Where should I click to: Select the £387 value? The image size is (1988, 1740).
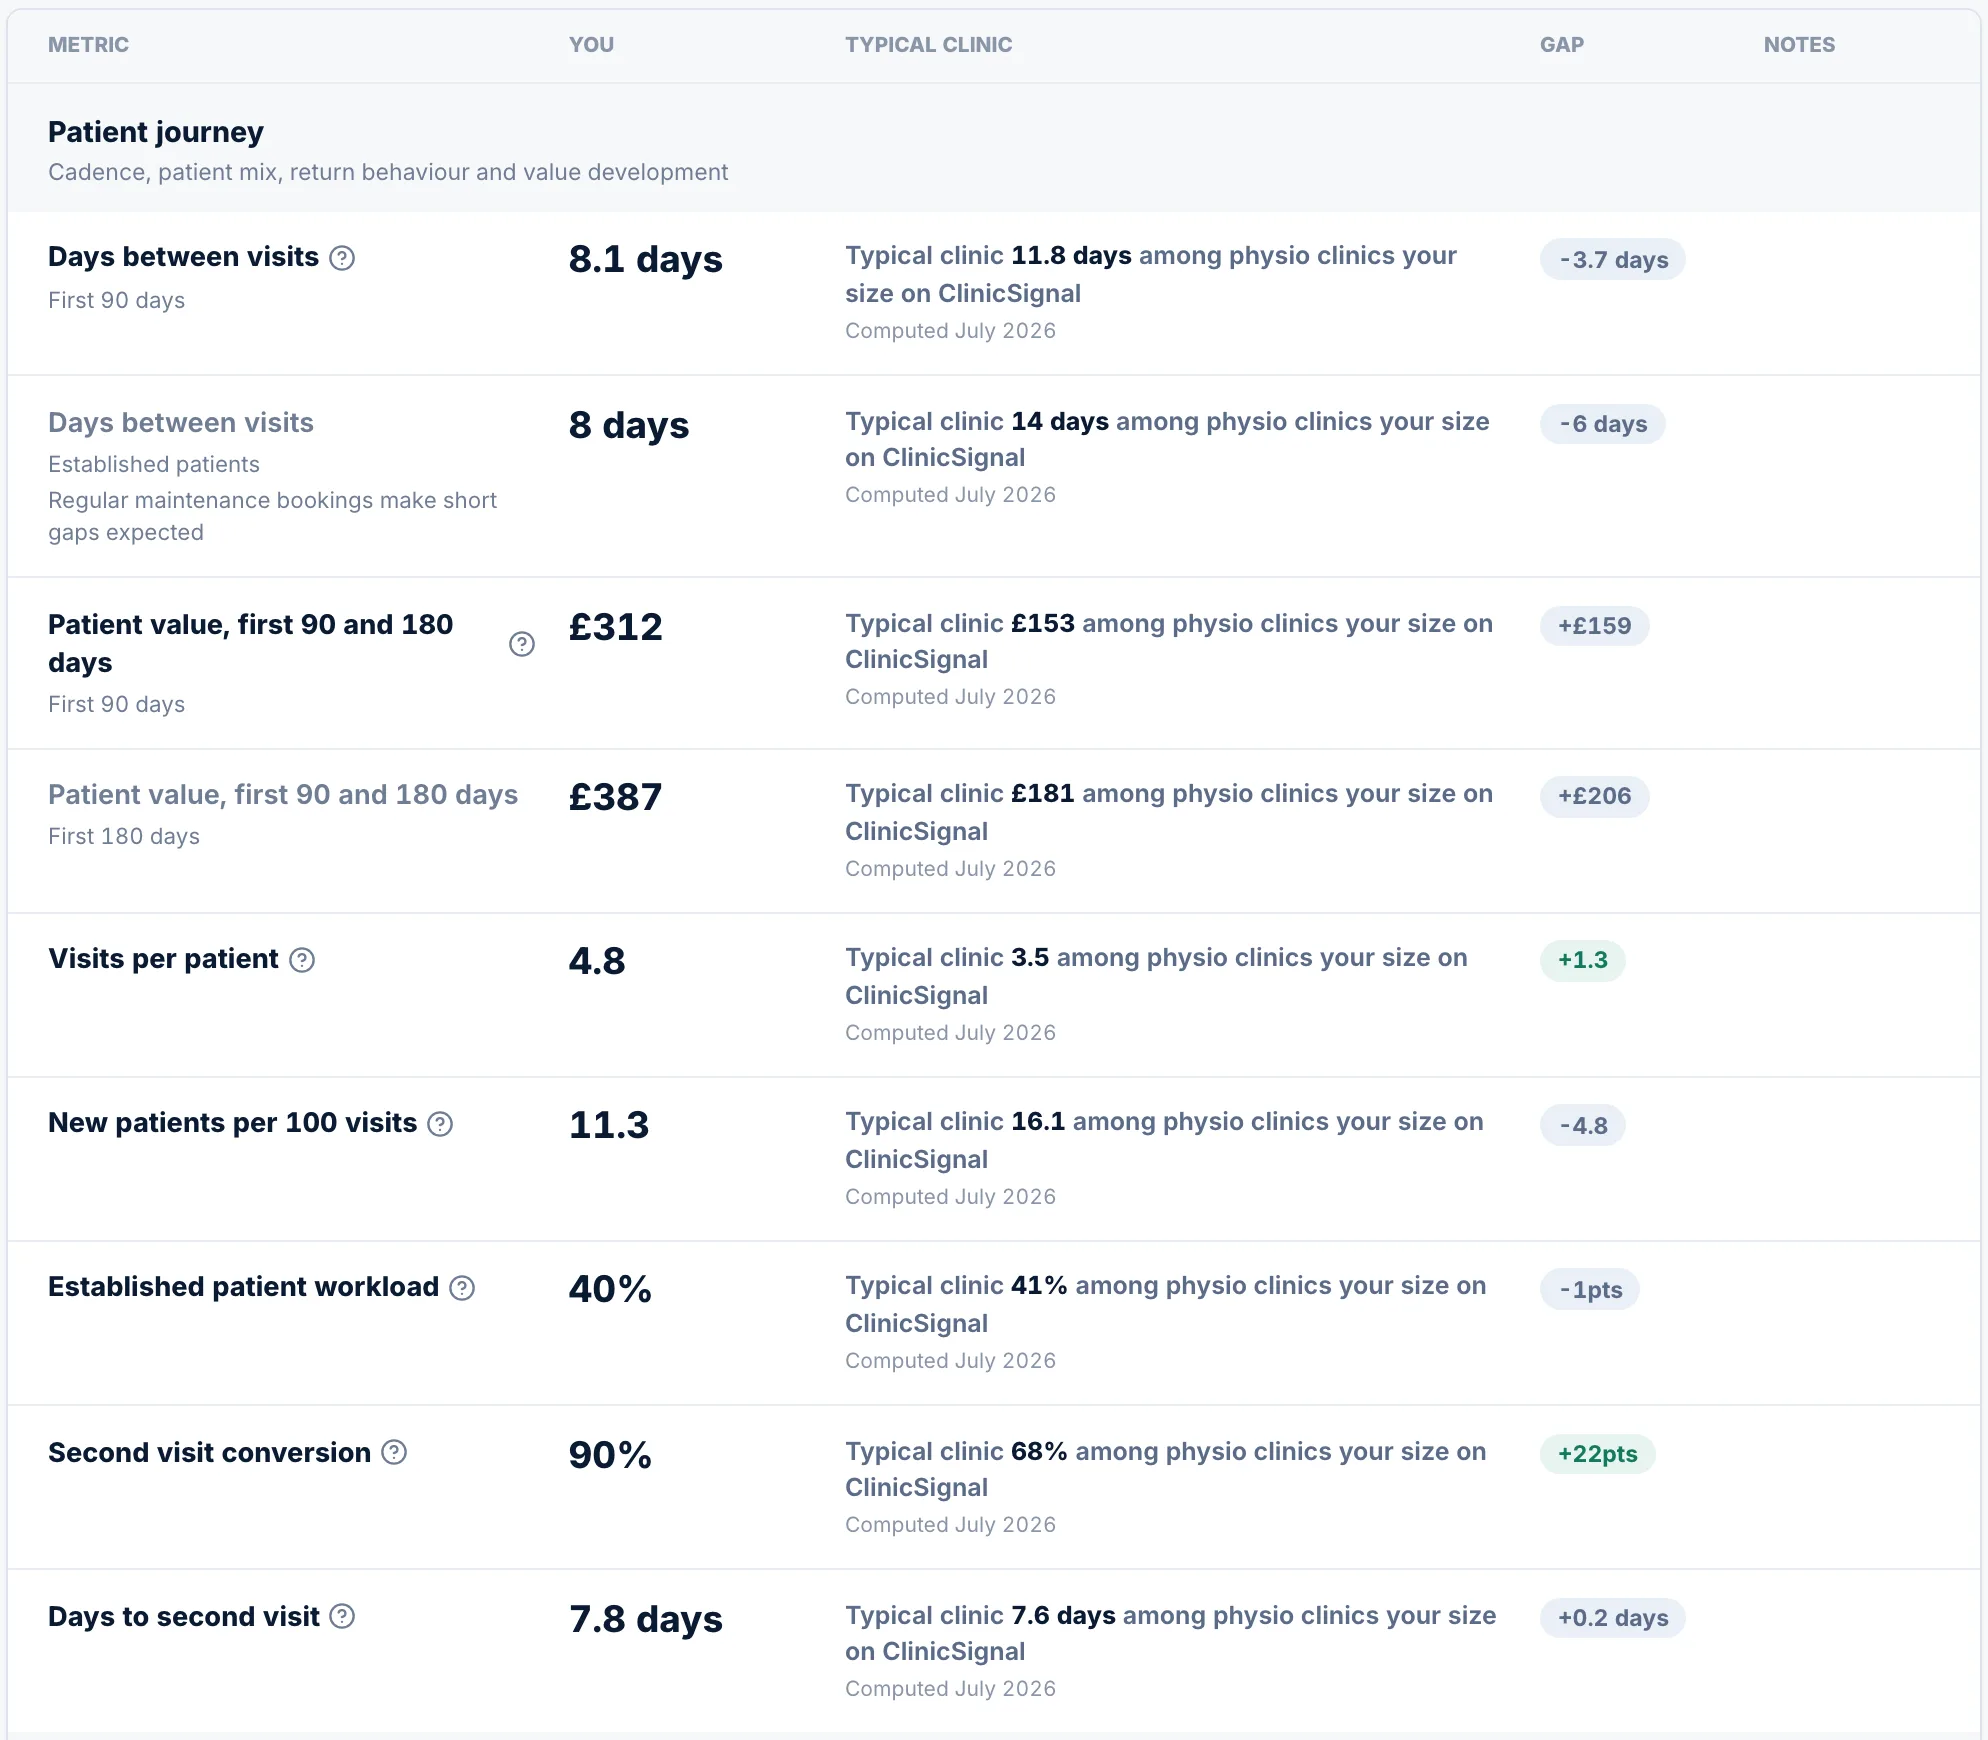coord(615,797)
